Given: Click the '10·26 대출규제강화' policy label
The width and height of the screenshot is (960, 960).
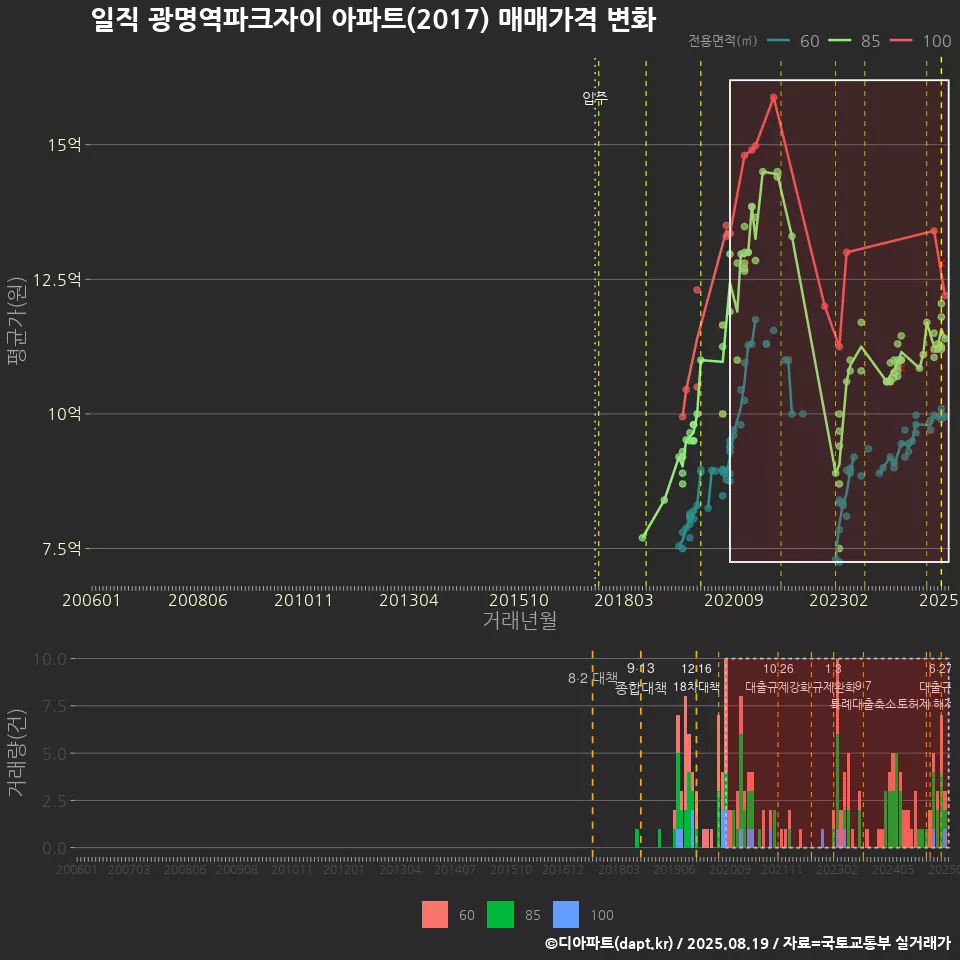Looking at the screenshot, I should (x=778, y=678).
